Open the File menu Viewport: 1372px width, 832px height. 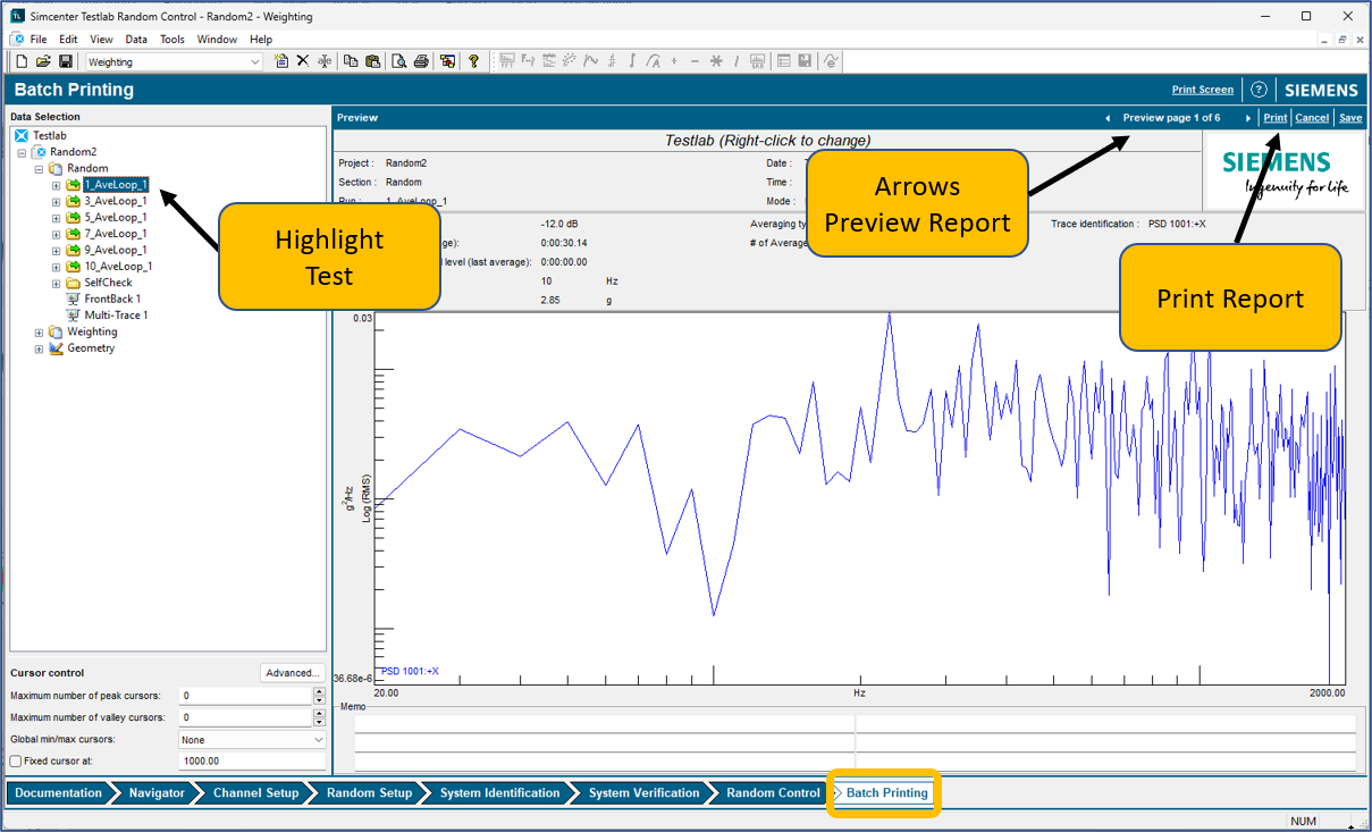[x=38, y=39]
